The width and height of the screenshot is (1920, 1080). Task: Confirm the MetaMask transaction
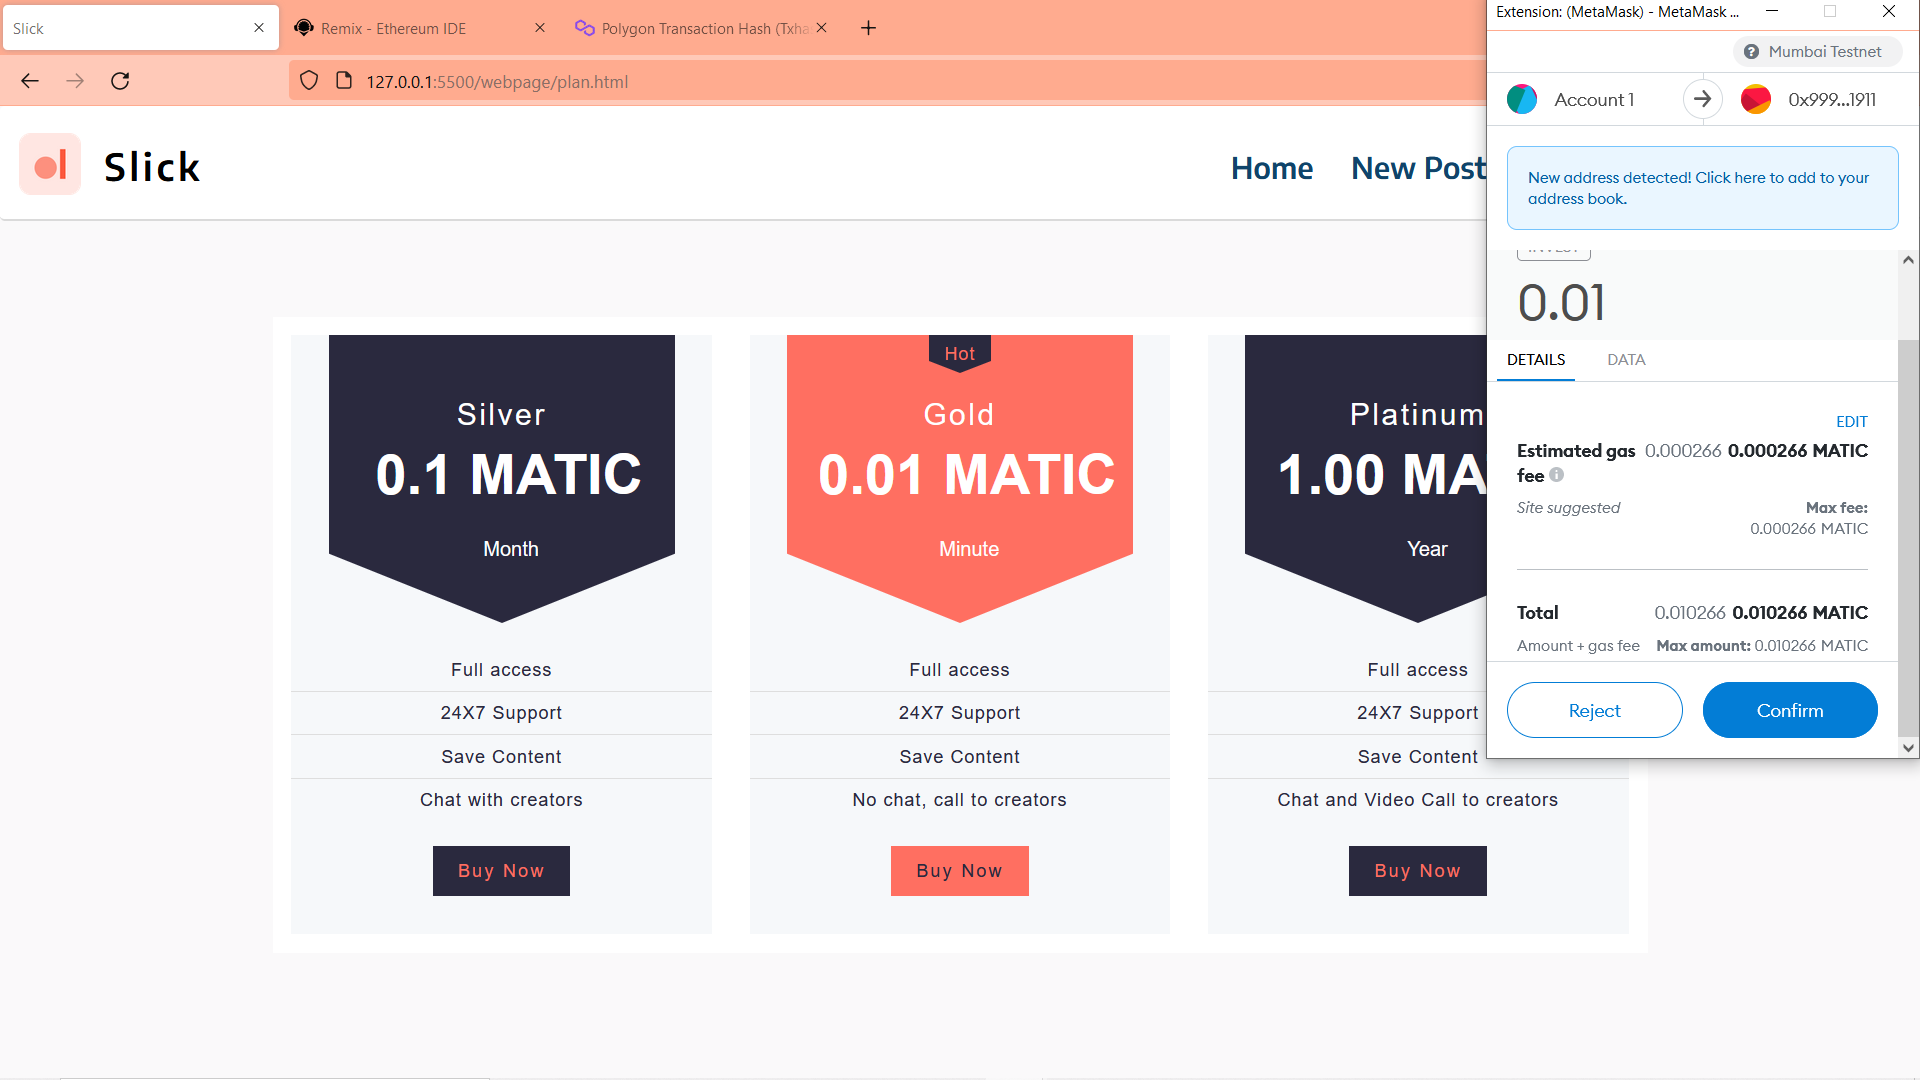[x=1789, y=710]
